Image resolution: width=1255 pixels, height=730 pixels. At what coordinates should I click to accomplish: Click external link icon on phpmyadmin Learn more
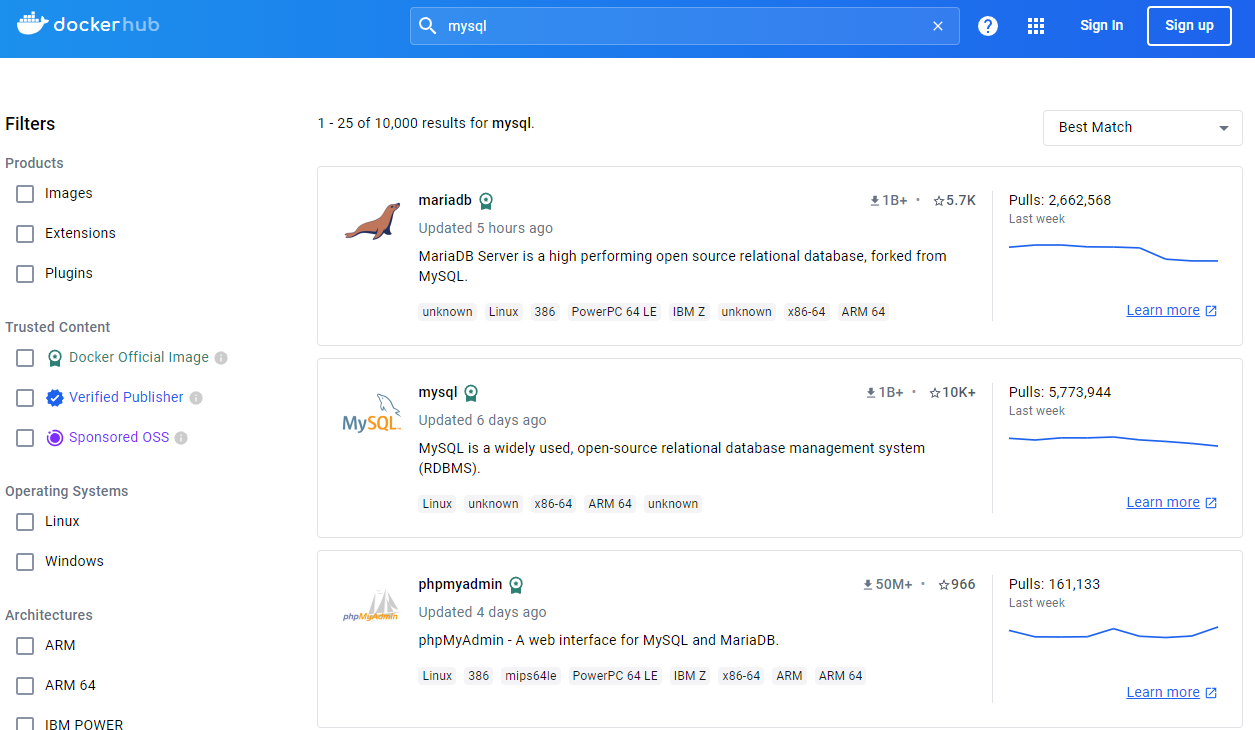point(1211,693)
